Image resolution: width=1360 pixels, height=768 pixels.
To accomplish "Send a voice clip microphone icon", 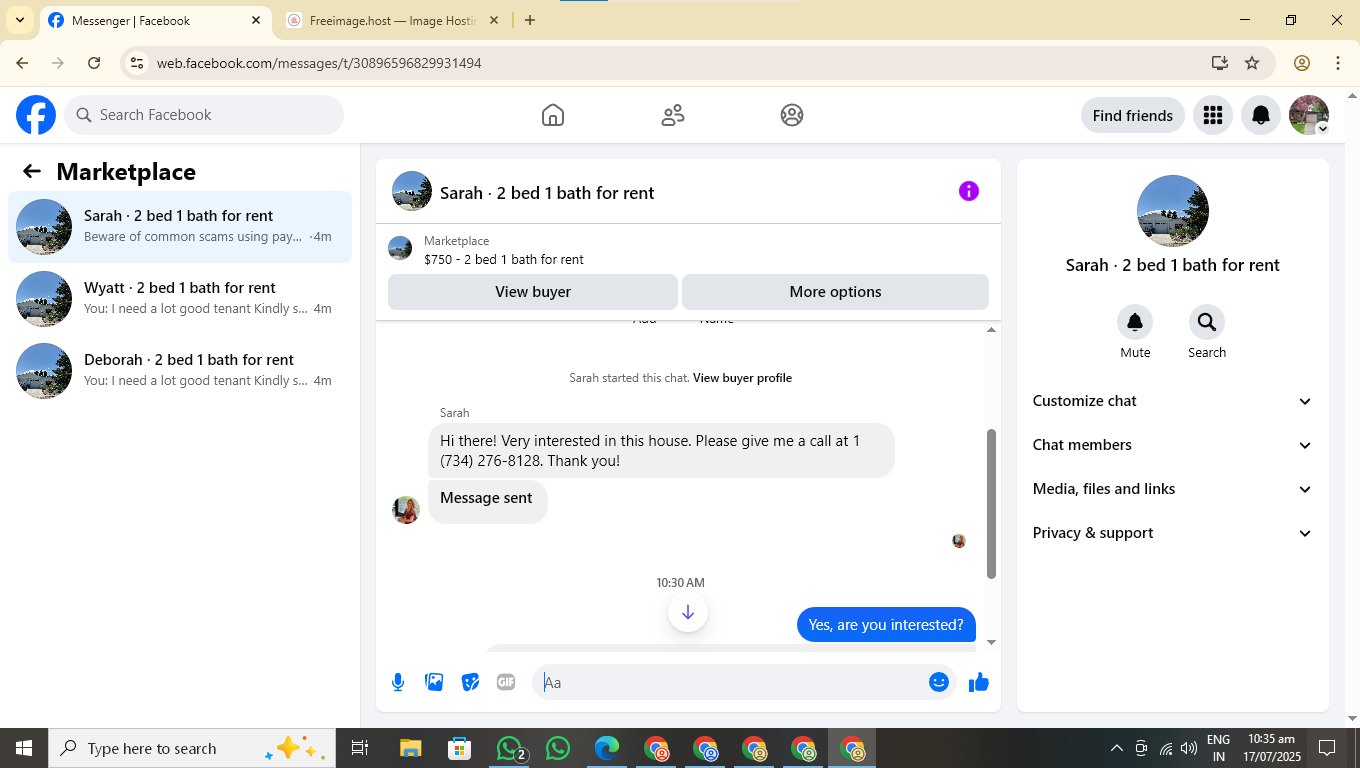I will click(x=398, y=682).
